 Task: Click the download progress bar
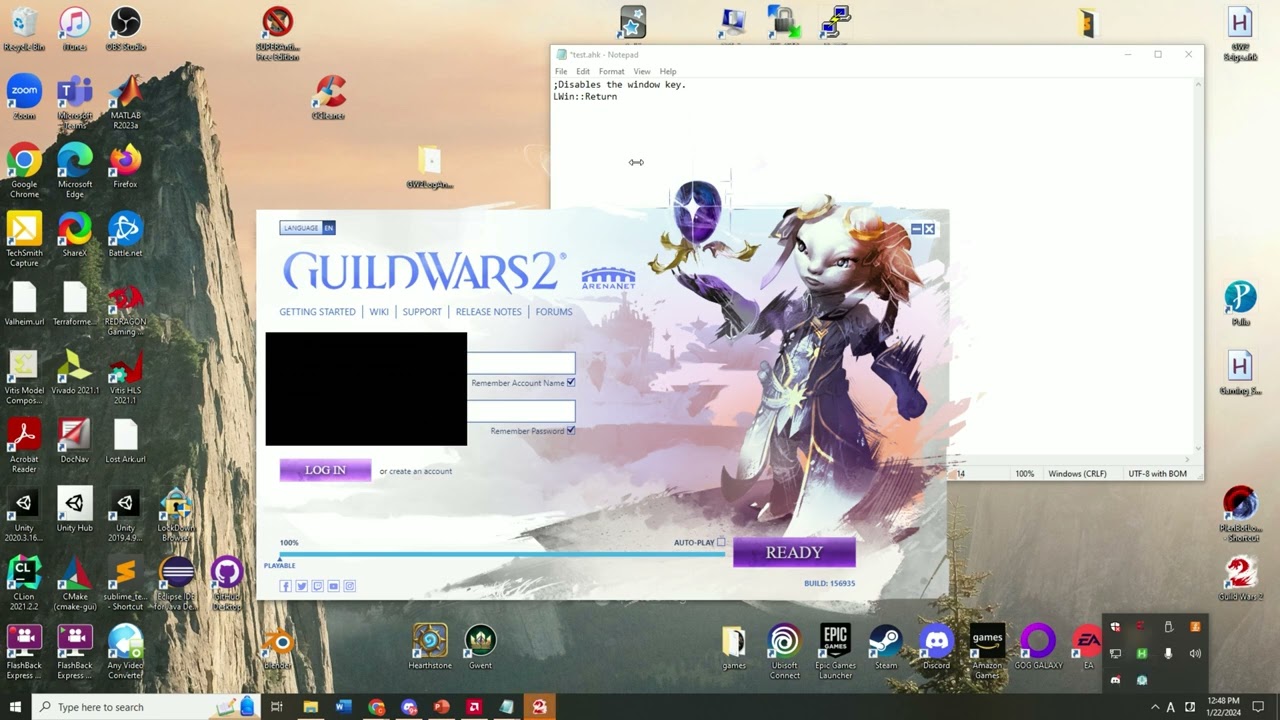coord(502,554)
